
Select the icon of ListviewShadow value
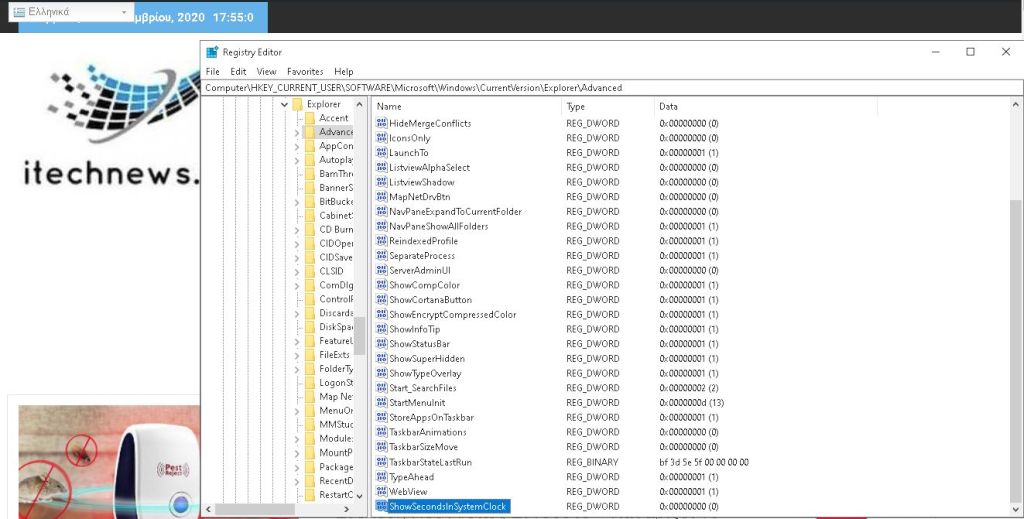coord(382,181)
